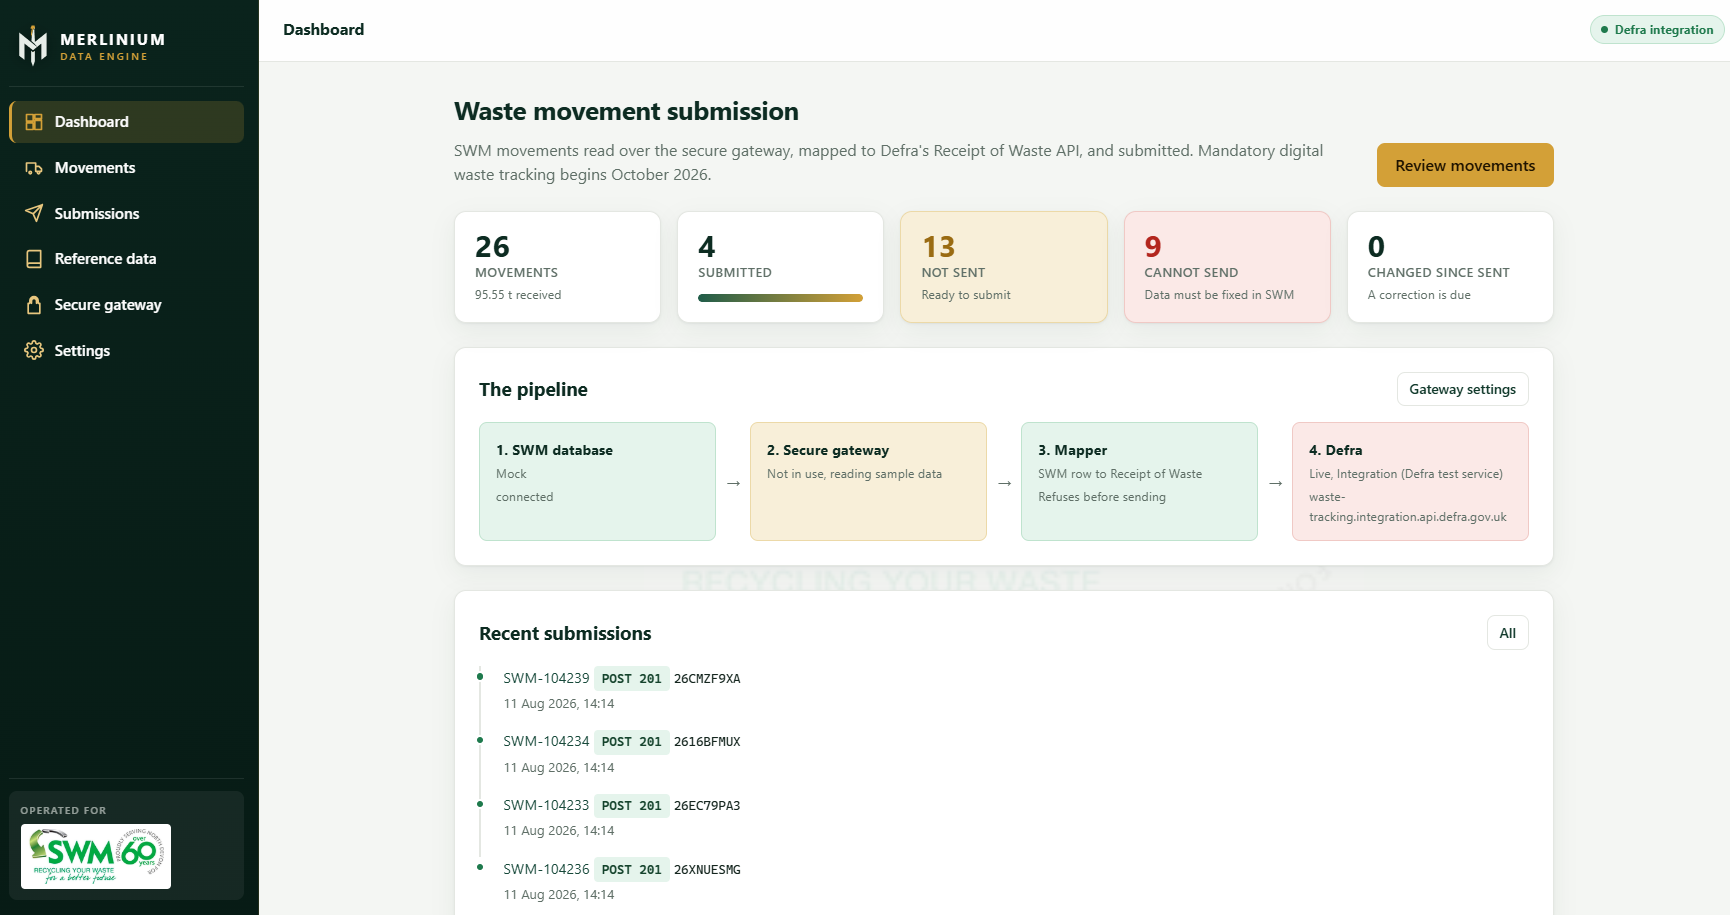
Task: Click the waste-tracking.integration.api.defra.gov.uk text
Action: click(1407, 507)
